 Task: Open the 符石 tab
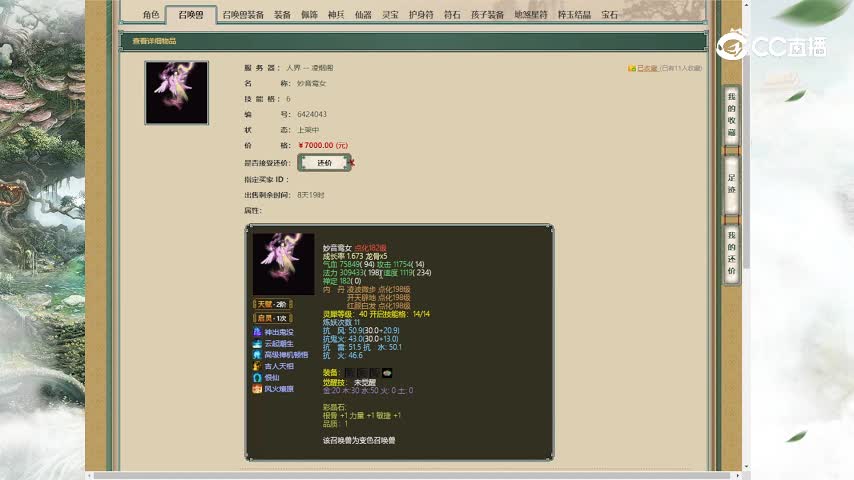tap(452, 15)
